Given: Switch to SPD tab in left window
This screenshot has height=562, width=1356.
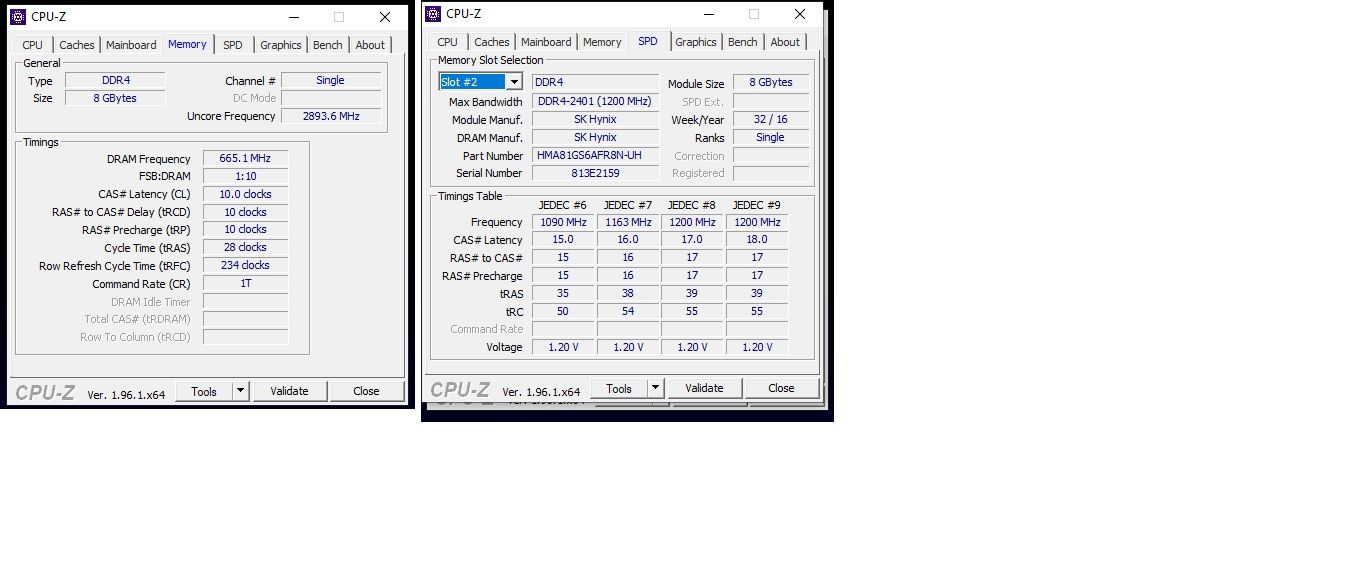Looking at the screenshot, I should tap(233, 45).
